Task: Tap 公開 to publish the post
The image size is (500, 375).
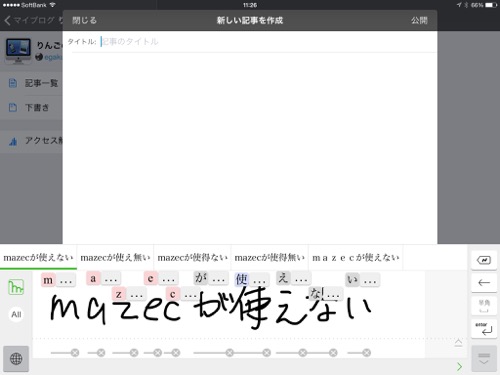Action: coord(419,20)
